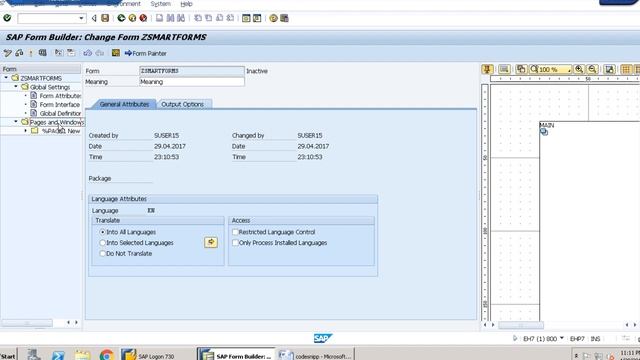Open the Help menu
Screen dimensions: 640x360
186,4
